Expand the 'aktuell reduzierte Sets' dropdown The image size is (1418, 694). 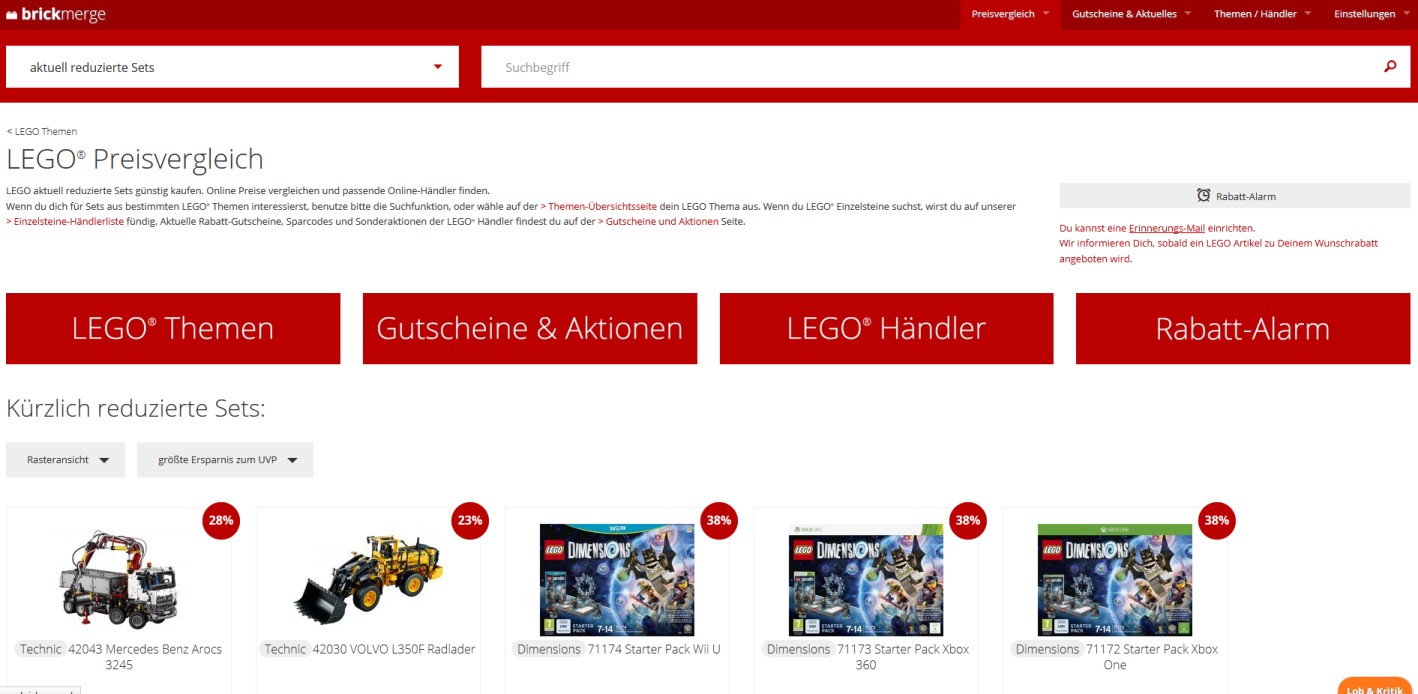pos(232,67)
